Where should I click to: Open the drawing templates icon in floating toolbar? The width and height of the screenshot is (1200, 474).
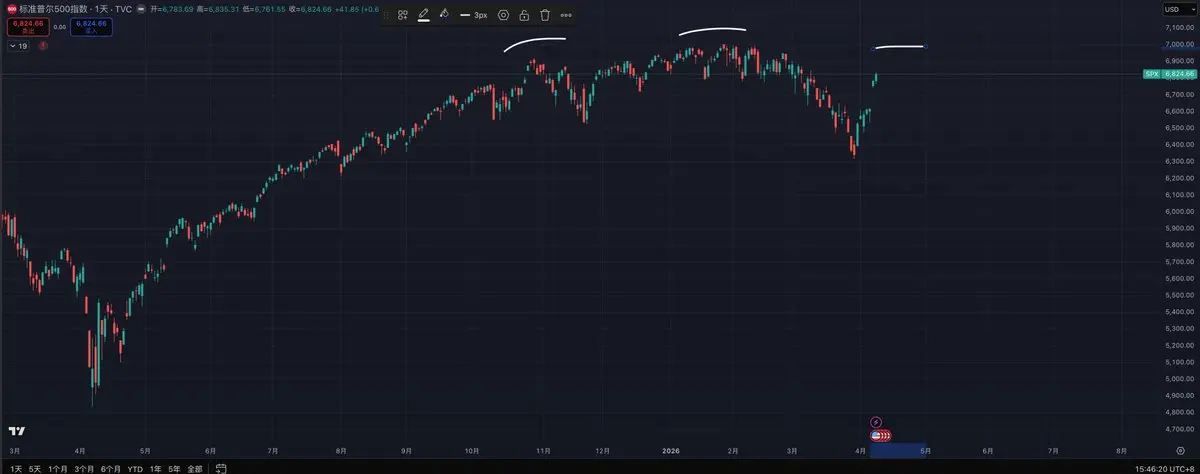click(403, 15)
